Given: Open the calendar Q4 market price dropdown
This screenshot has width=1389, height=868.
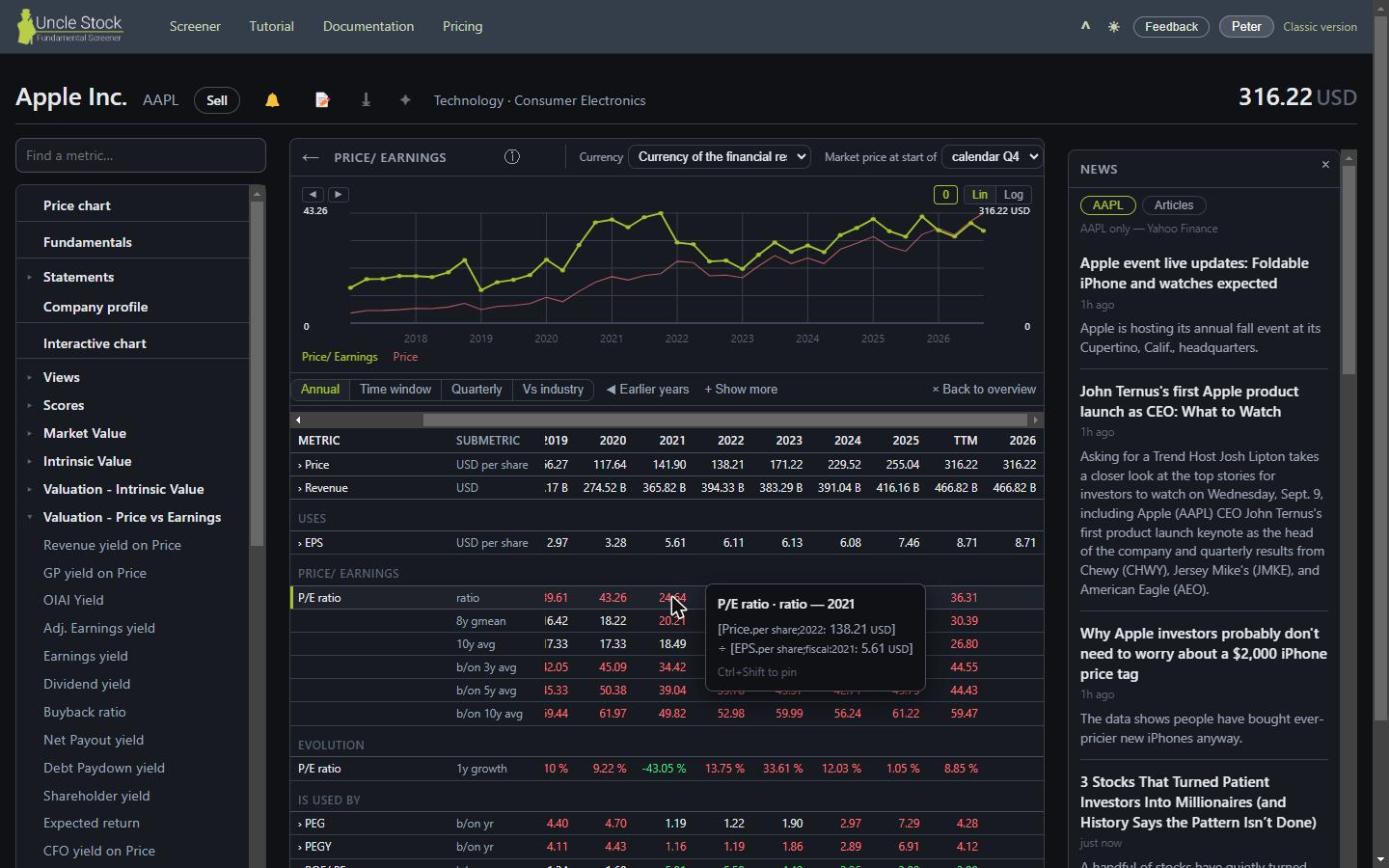Looking at the screenshot, I should pos(992,157).
